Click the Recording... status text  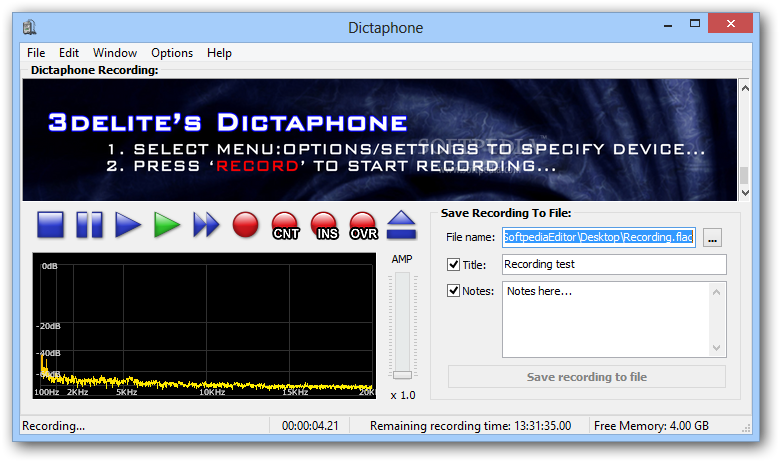(54, 426)
